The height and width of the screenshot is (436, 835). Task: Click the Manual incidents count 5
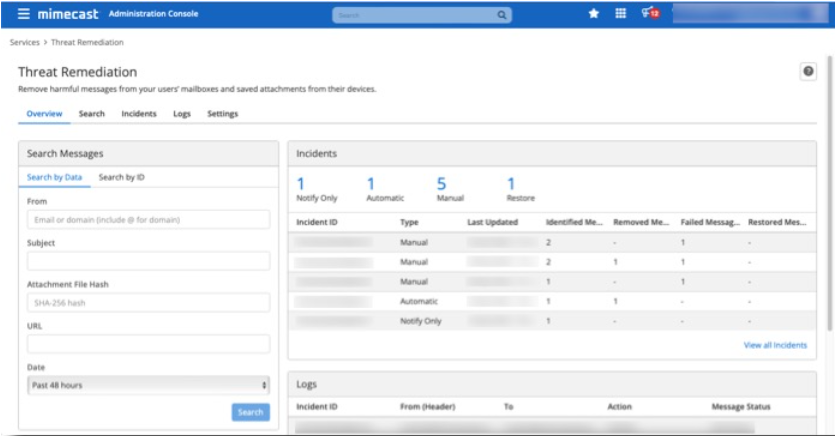(x=442, y=184)
